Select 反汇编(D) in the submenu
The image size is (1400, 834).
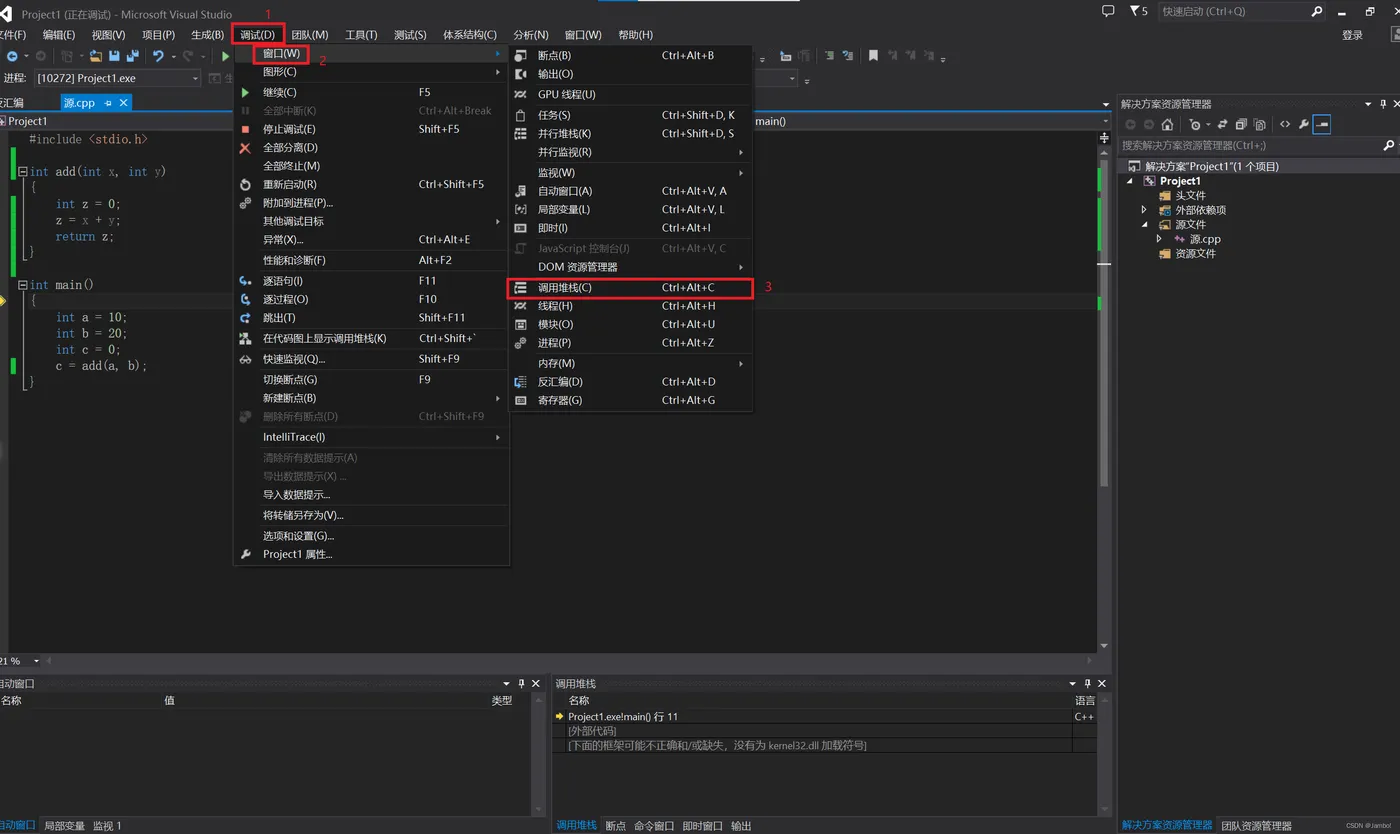[630, 382]
